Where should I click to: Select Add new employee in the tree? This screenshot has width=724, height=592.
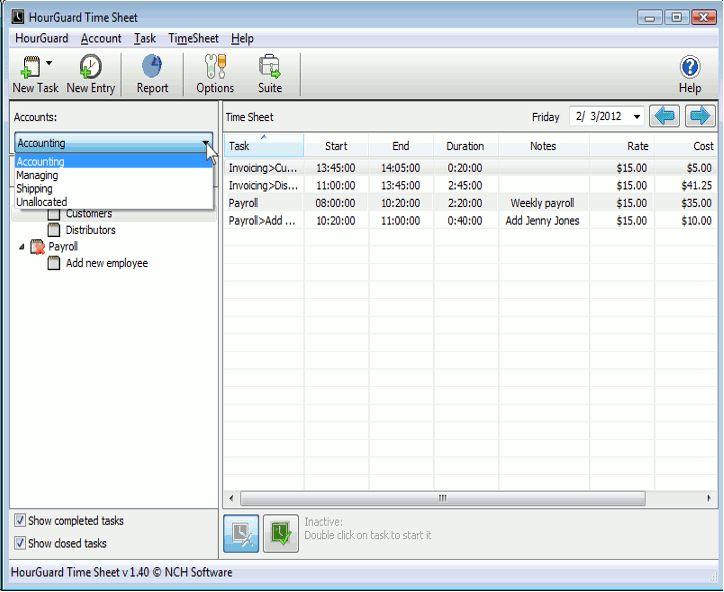107,263
